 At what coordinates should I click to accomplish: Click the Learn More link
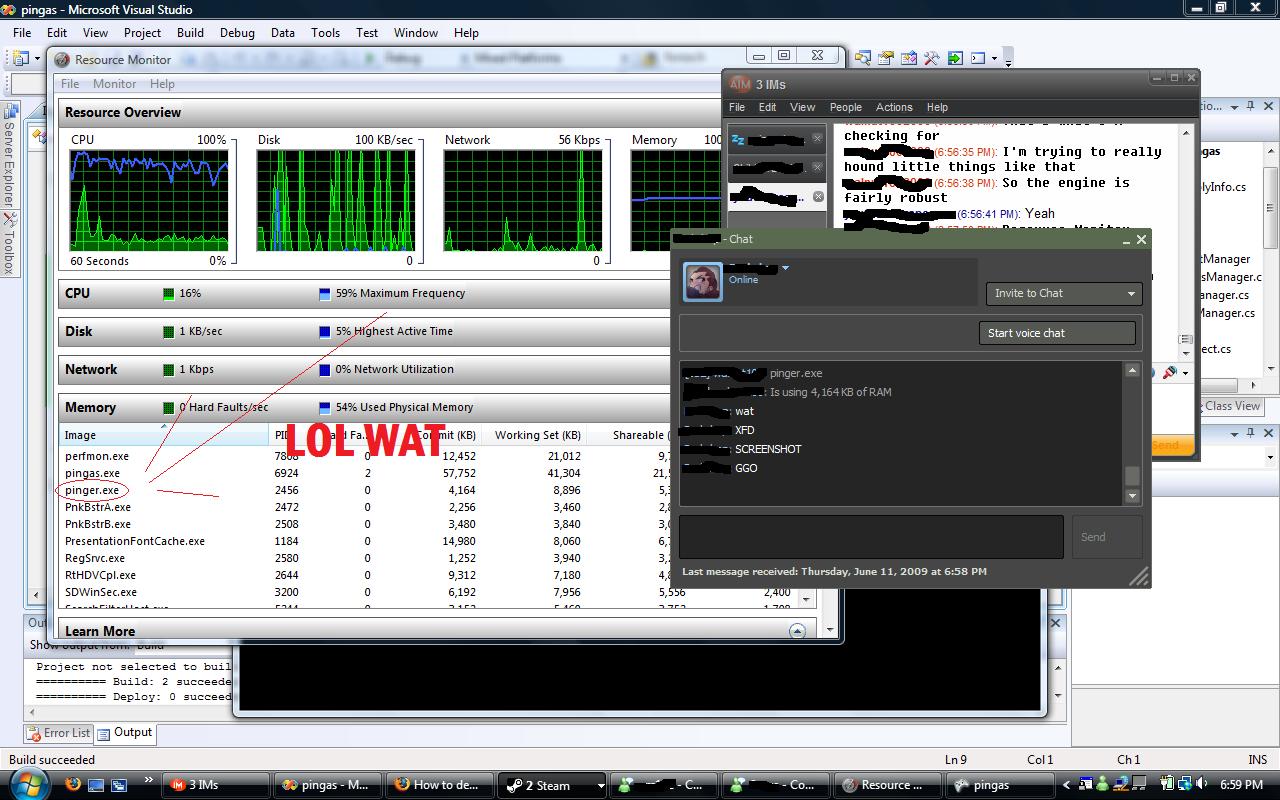(x=100, y=631)
